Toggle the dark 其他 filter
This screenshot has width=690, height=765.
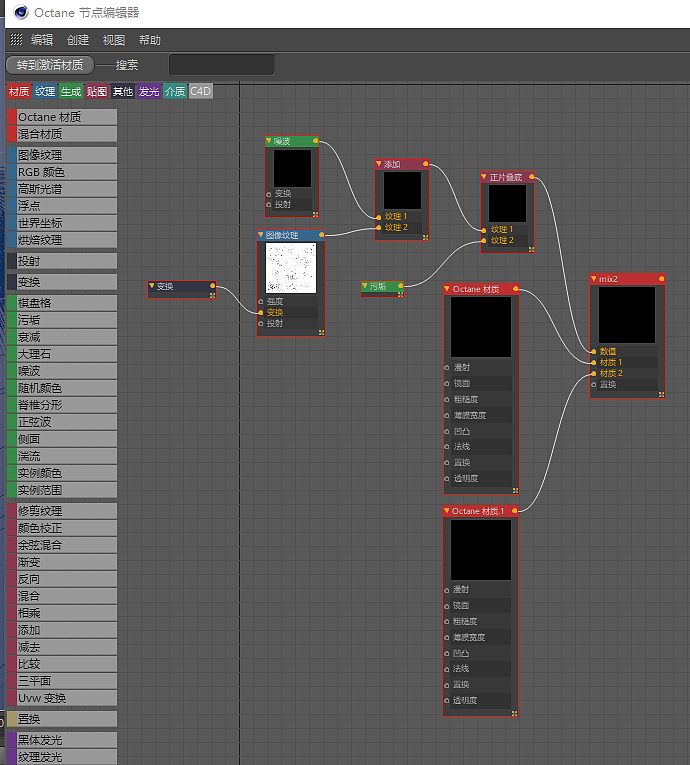(122, 91)
